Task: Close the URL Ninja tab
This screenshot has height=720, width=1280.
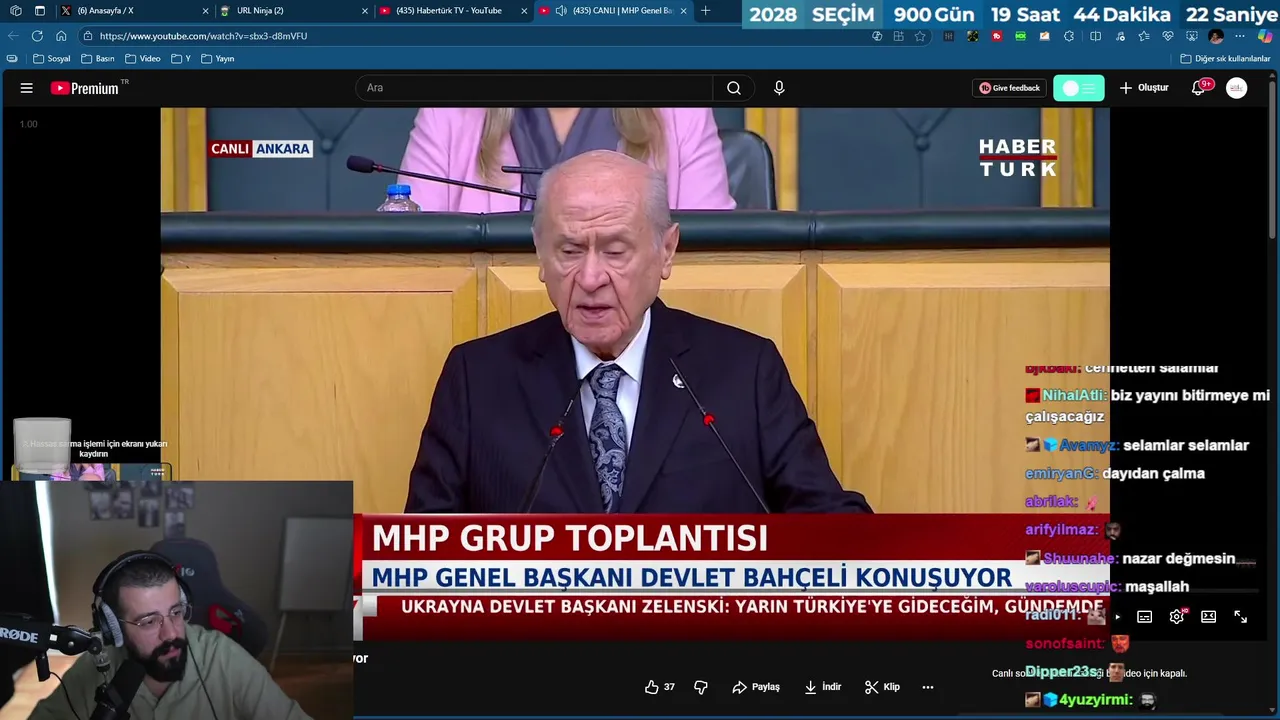Action: (x=365, y=11)
